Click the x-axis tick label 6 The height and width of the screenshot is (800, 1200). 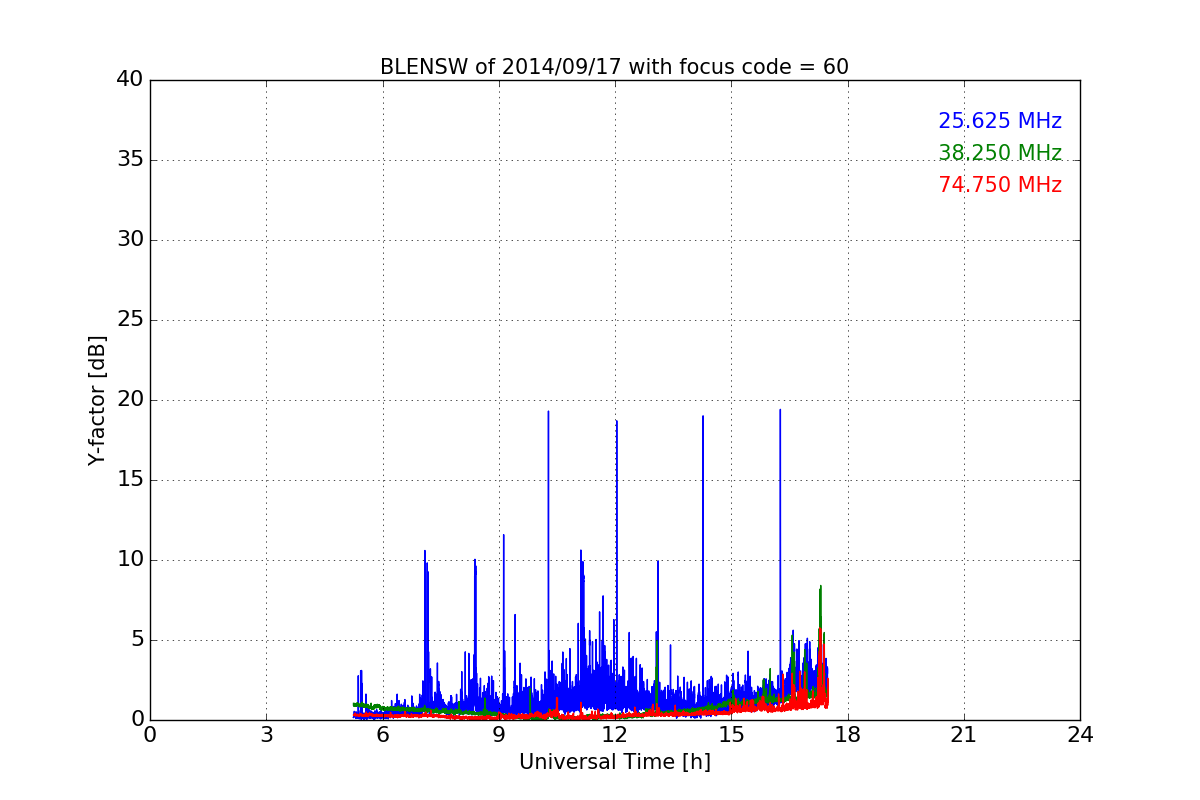click(382, 735)
